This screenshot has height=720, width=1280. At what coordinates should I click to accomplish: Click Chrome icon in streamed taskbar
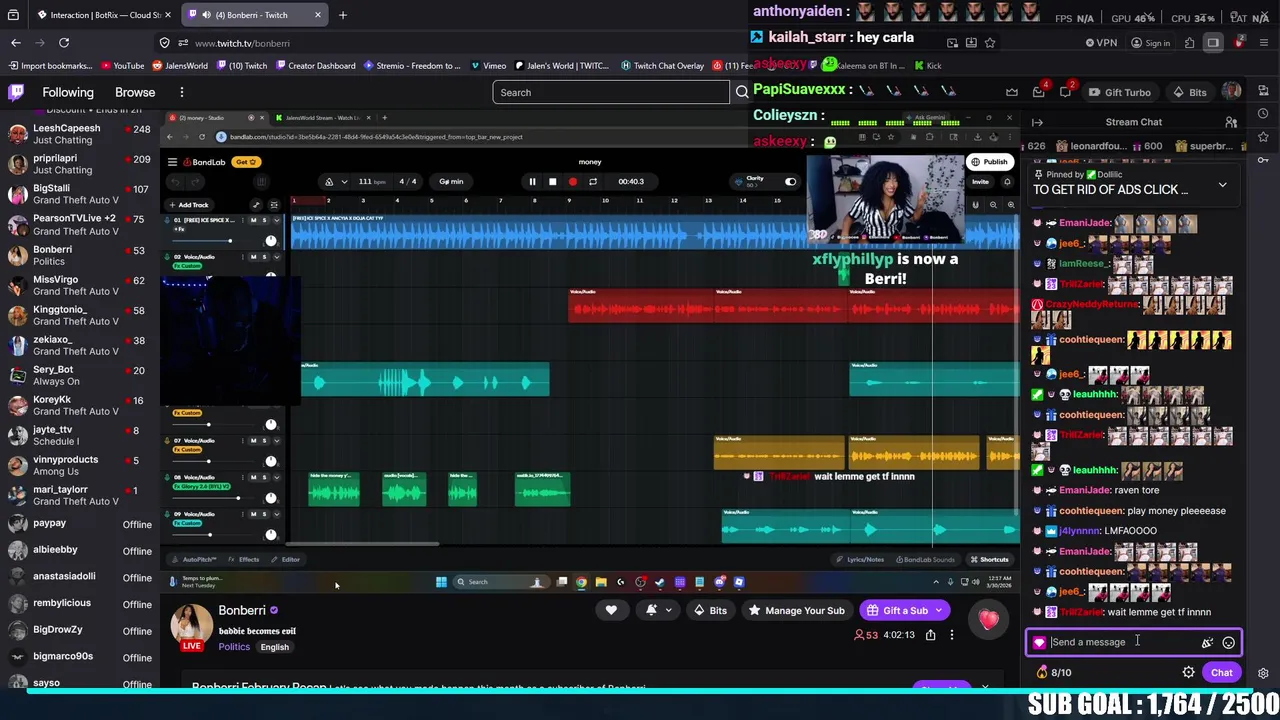pyautogui.click(x=581, y=582)
